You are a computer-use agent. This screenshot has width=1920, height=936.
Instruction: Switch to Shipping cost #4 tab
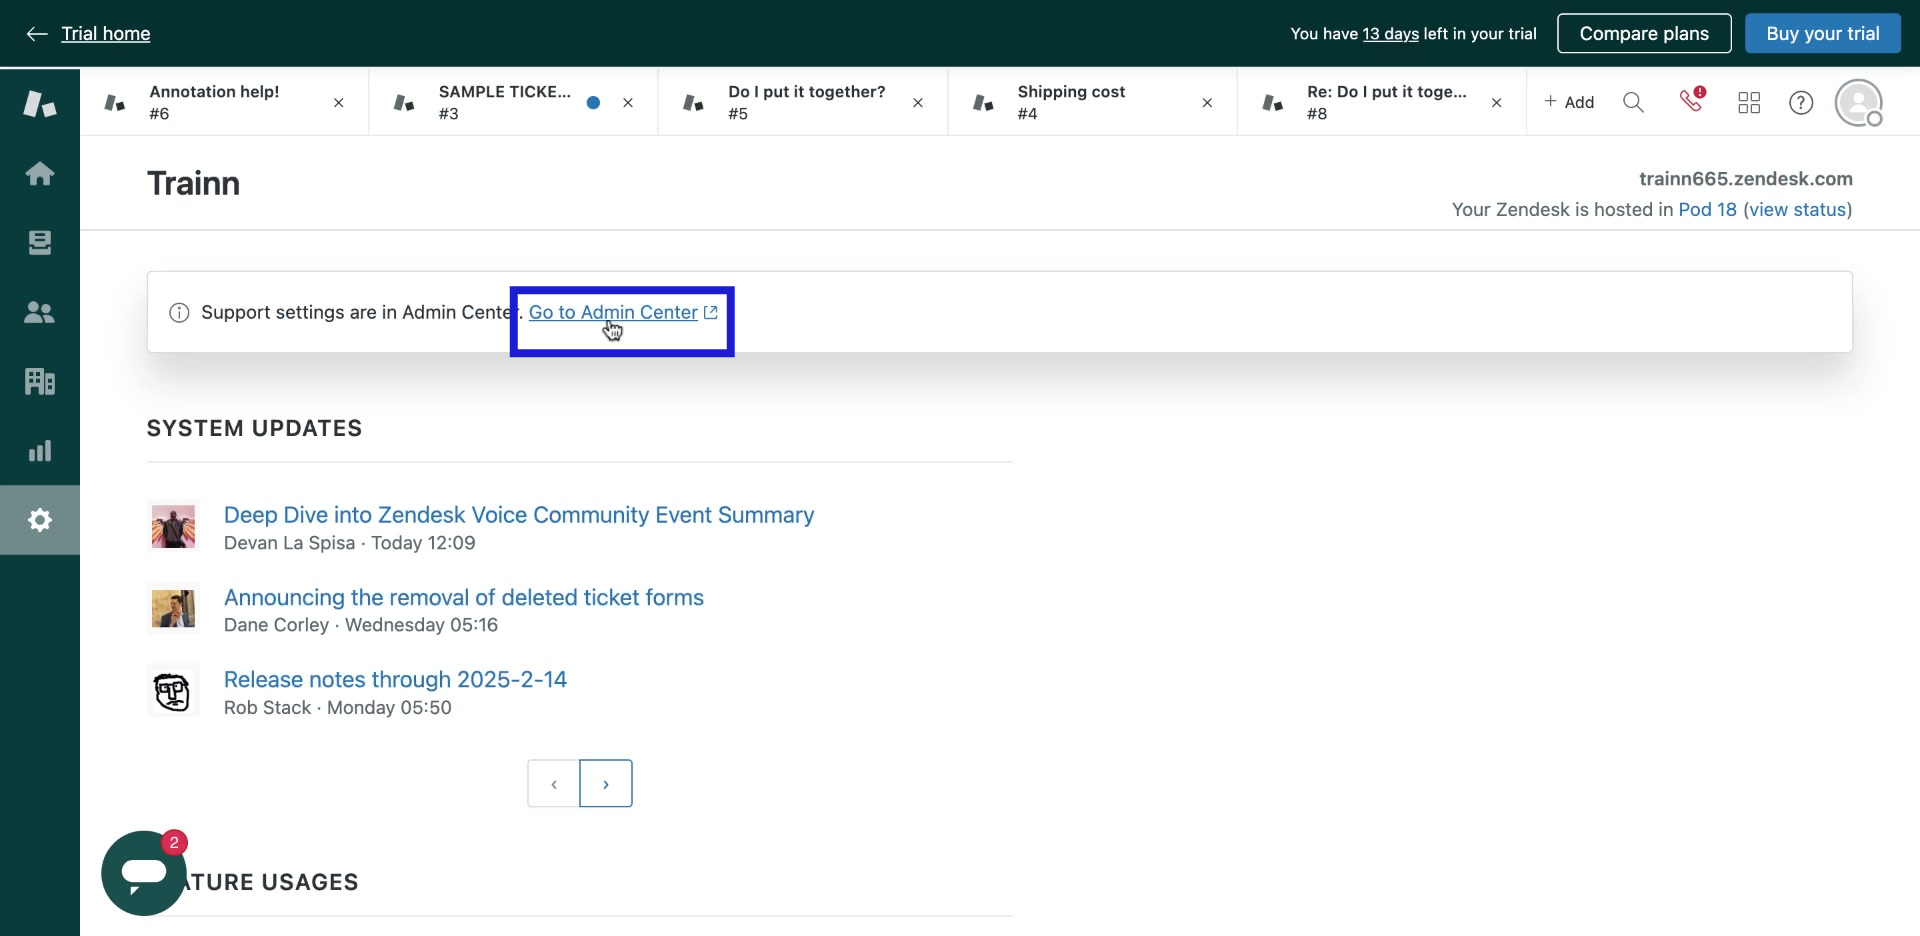click(x=1071, y=102)
